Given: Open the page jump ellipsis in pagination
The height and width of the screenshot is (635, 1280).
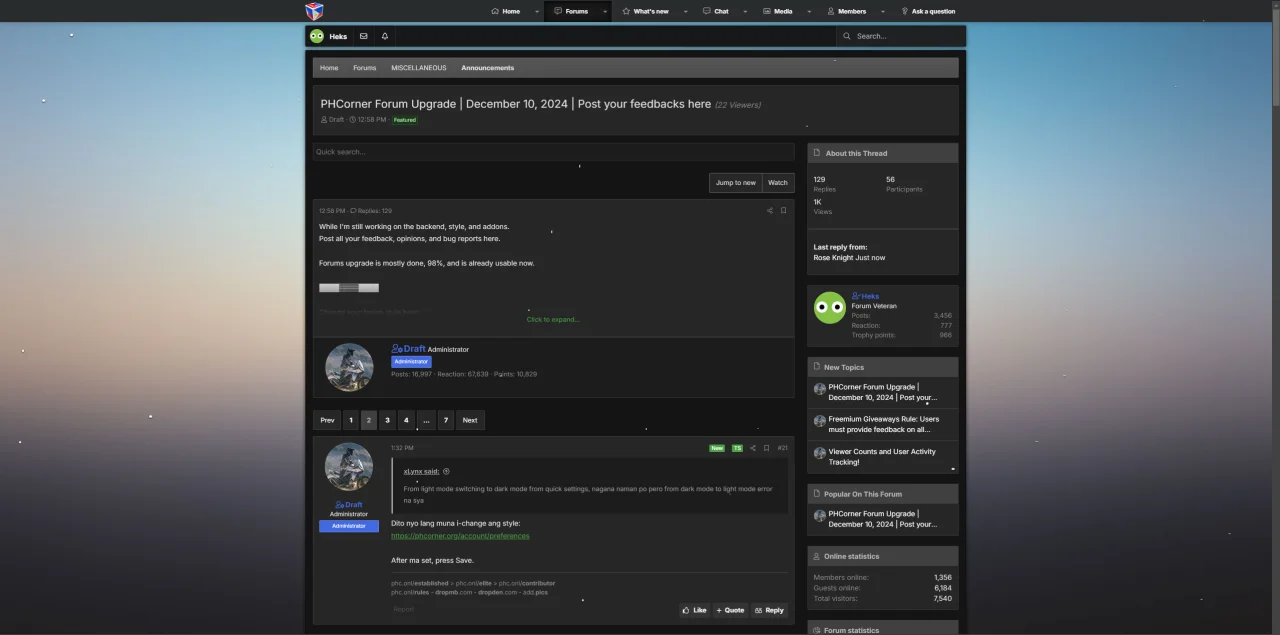Looking at the screenshot, I should [426, 420].
